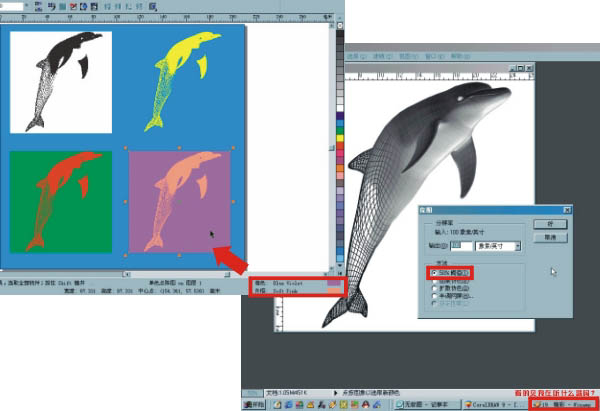Screen dimensions: 600x411
Task: Click rightmost icon on CorelDRAW property bar
Action: [152, 7]
